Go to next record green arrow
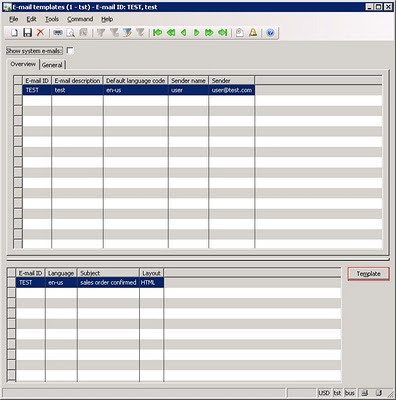Image resolution: width=396 pixels, height=400 pixels. (197, 33)
